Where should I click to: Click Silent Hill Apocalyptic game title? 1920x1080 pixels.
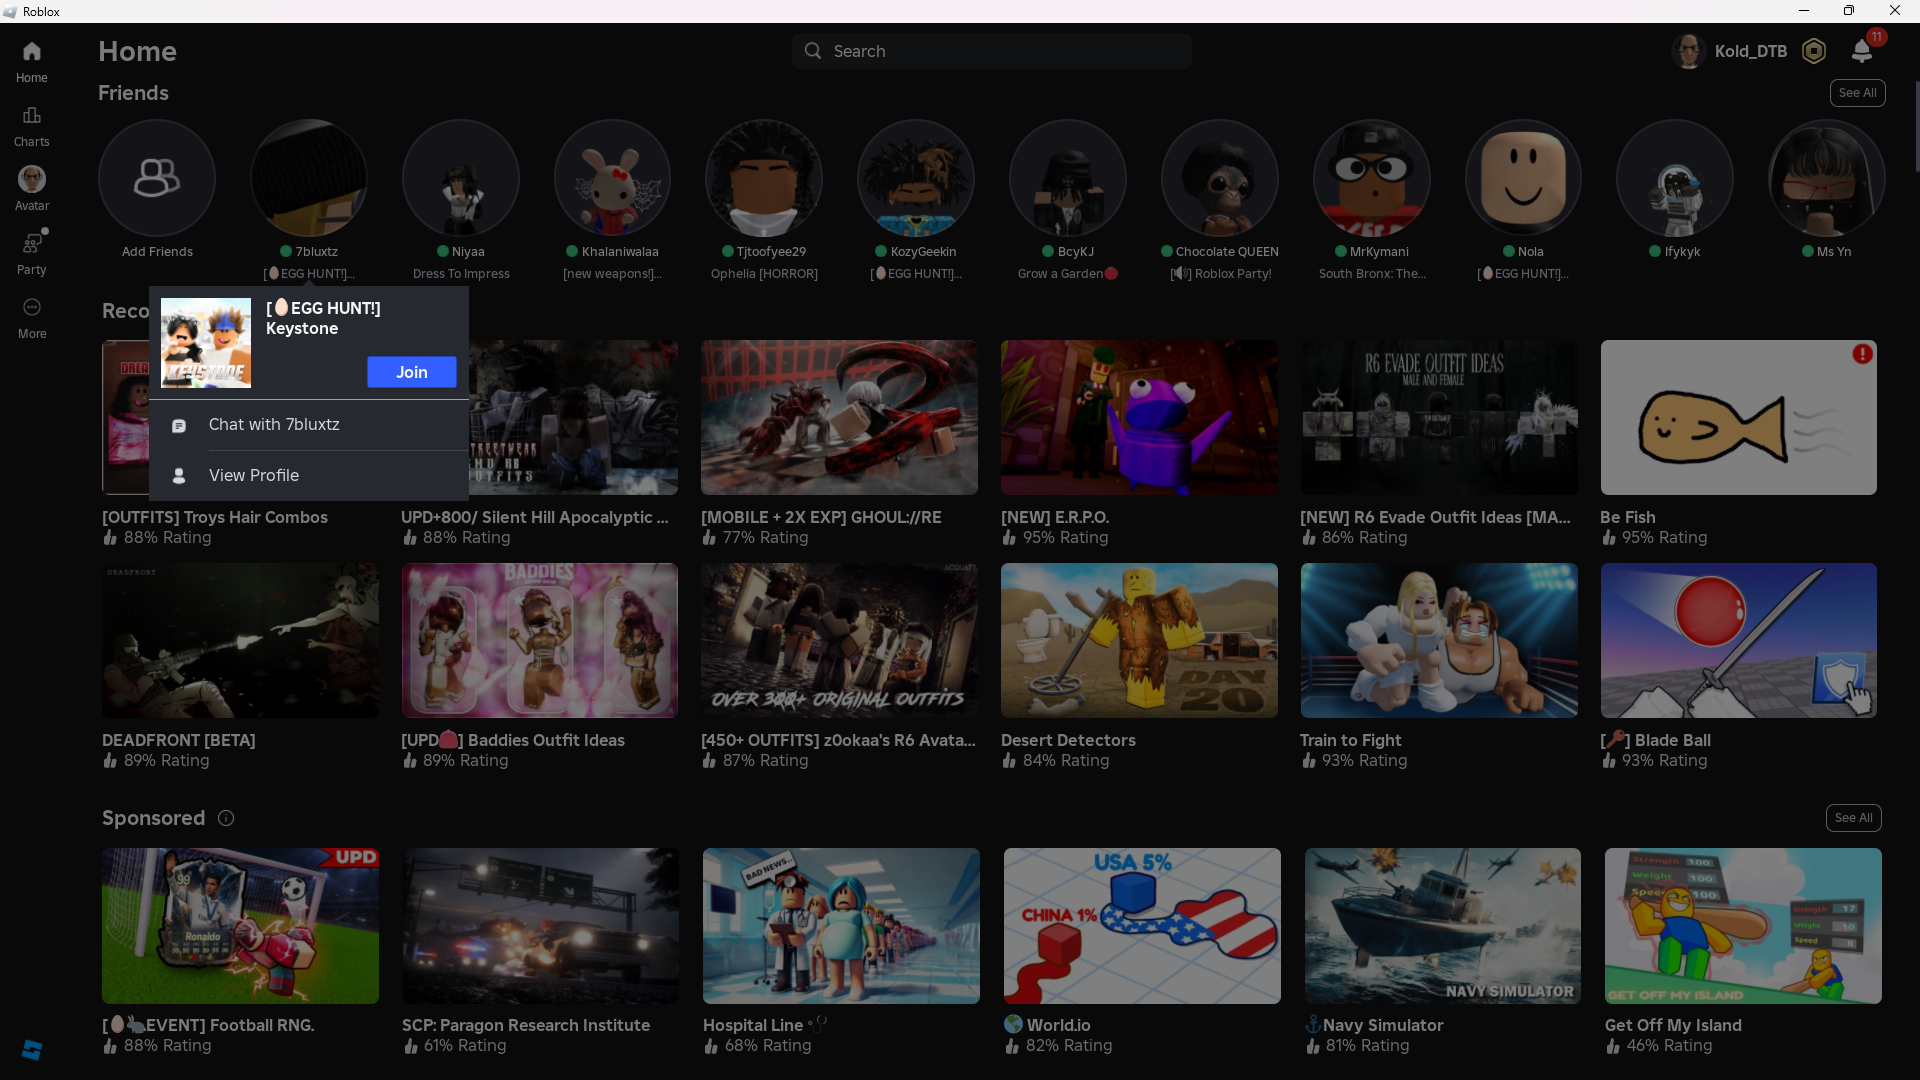(535, 517)
